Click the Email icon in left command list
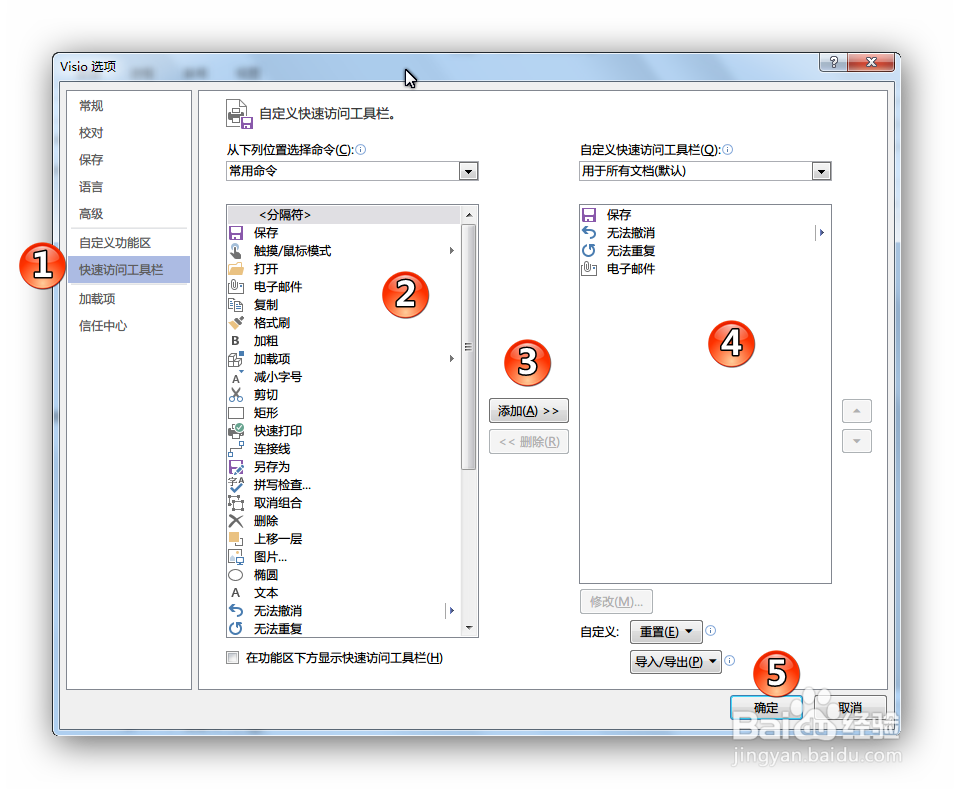Viewport: 954px width, 789px height. (x=235, y=287)
